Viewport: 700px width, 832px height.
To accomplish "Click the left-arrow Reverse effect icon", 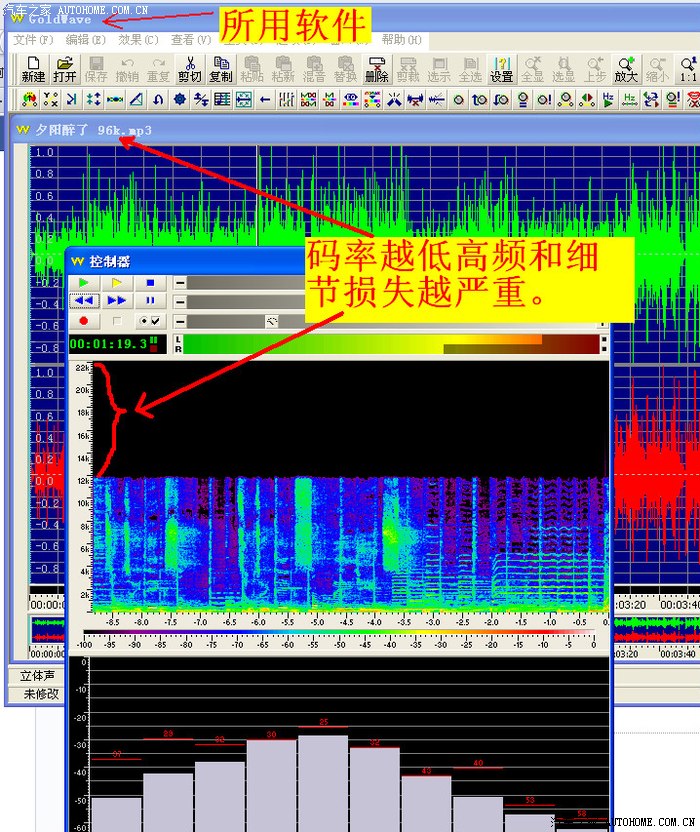I will coord(265,99).
